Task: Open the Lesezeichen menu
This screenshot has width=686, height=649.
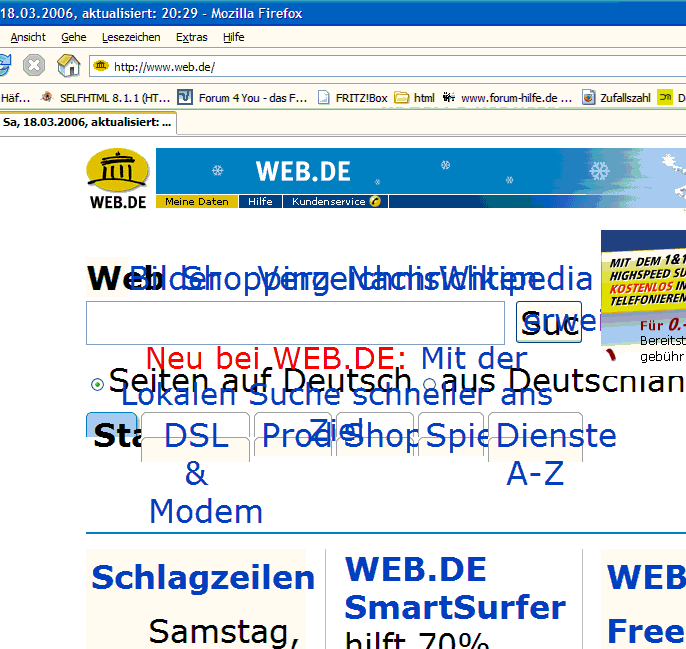Action: coord(130,37)
